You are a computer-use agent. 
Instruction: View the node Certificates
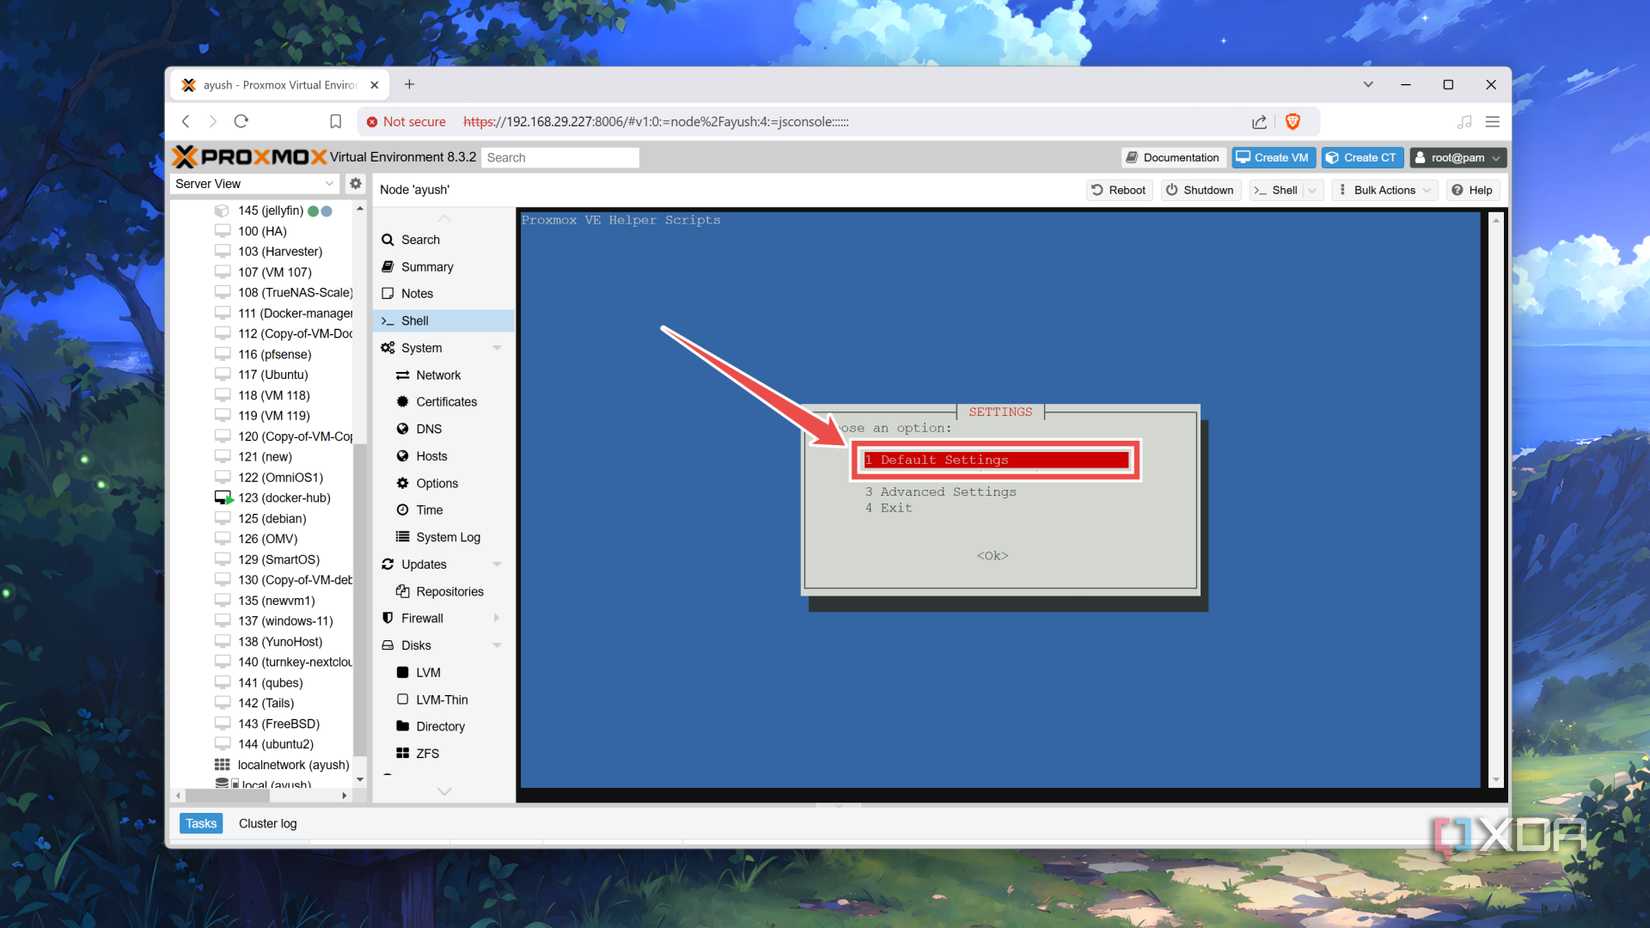pos(446,402)
